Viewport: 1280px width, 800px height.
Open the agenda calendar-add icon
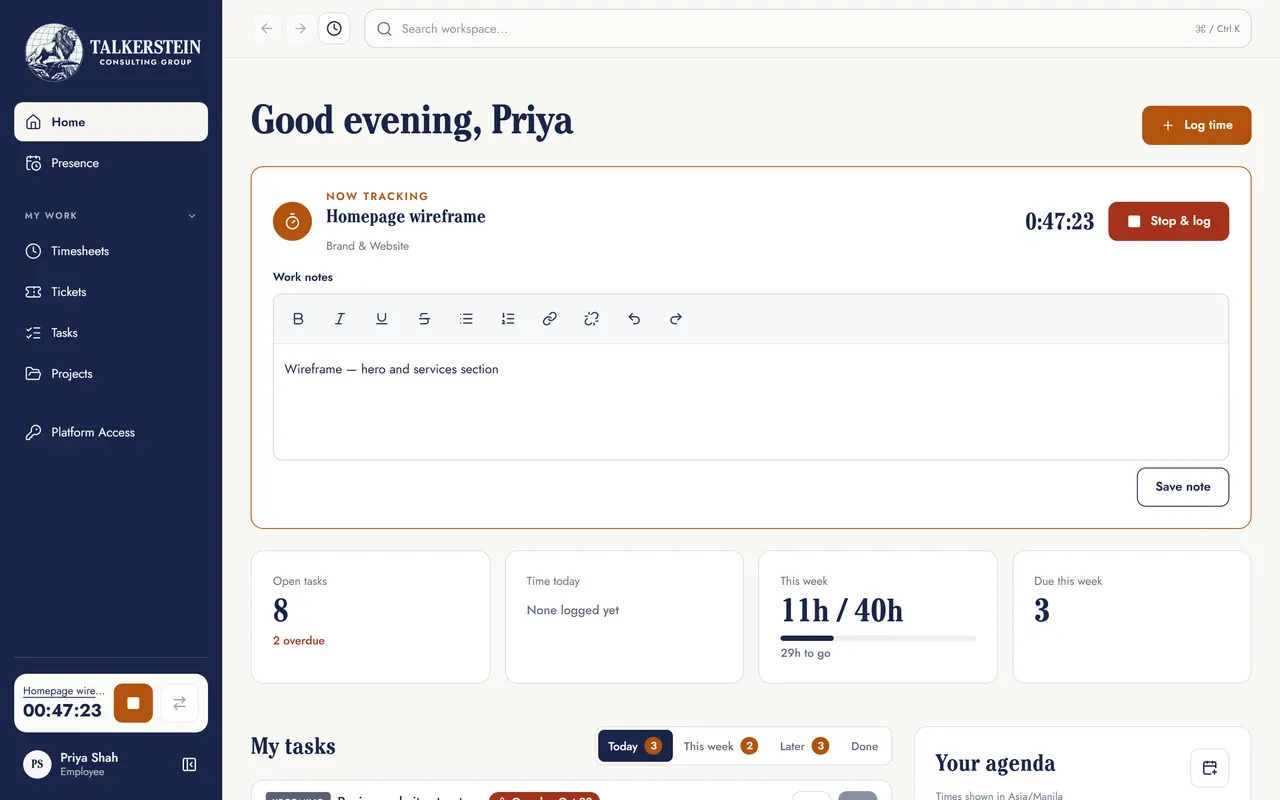(1210, 768)
